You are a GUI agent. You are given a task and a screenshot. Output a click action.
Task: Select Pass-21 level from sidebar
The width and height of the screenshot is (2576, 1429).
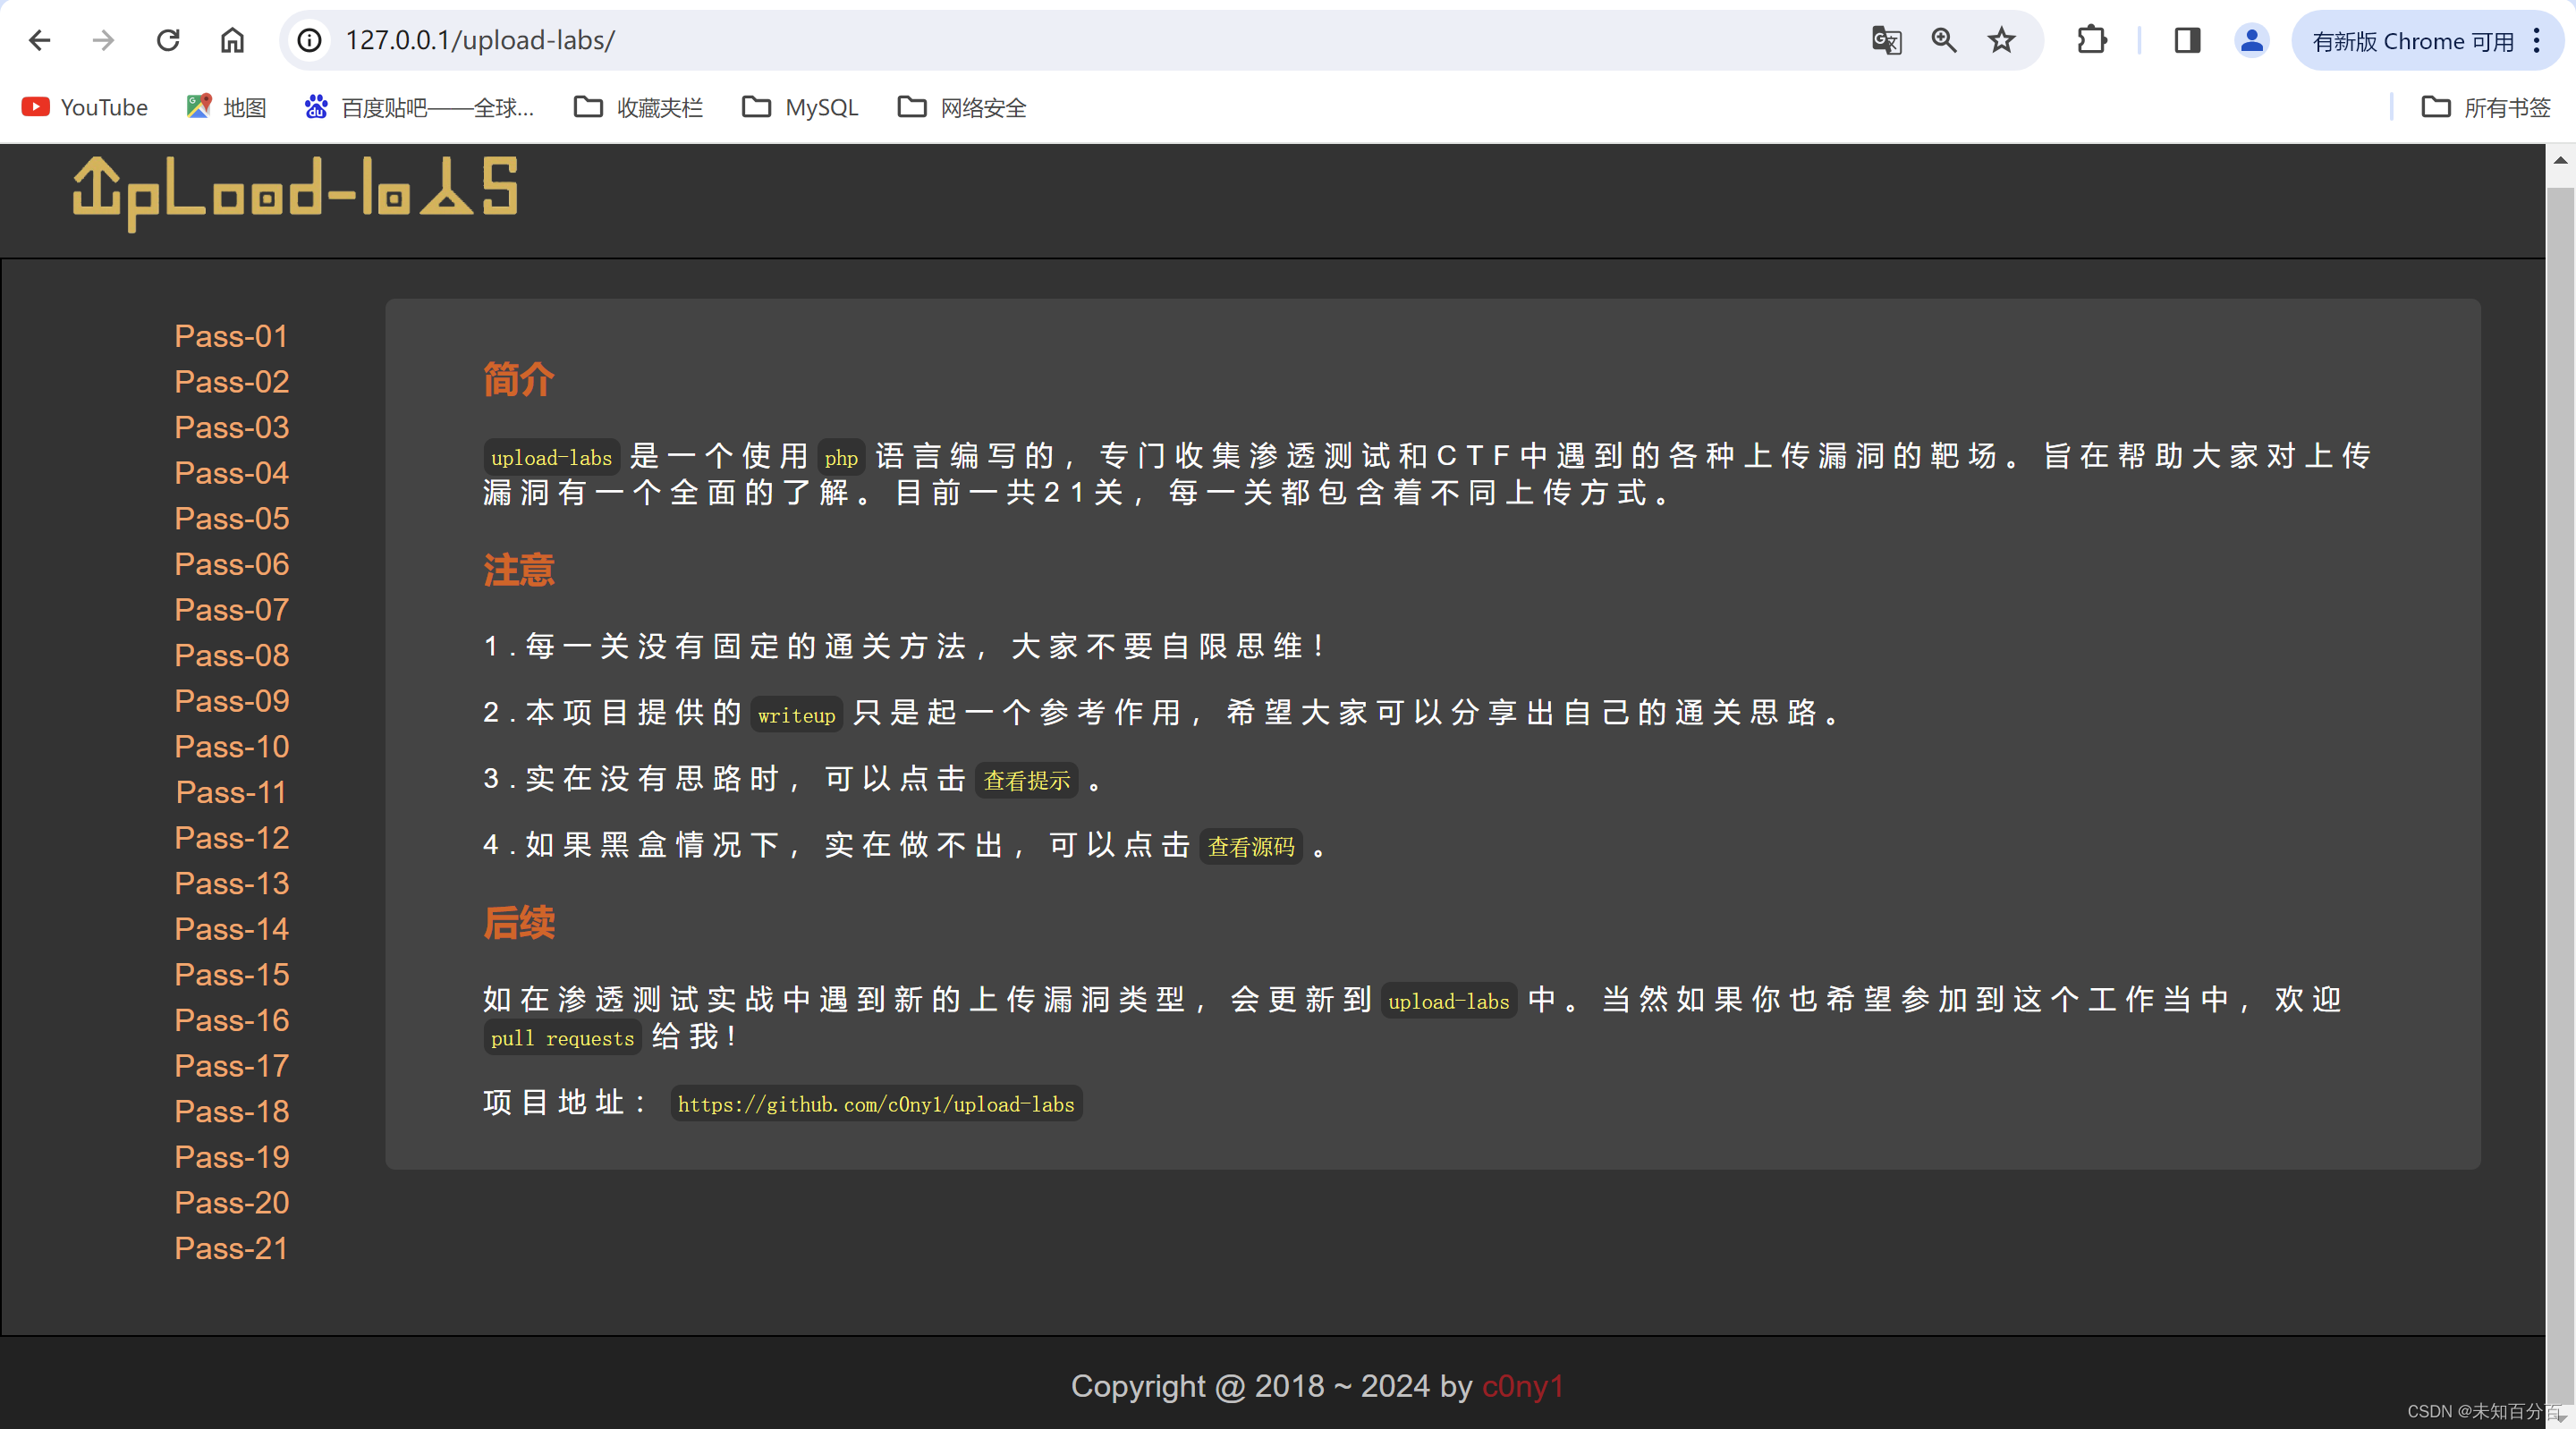click(x=231, y=1249)
